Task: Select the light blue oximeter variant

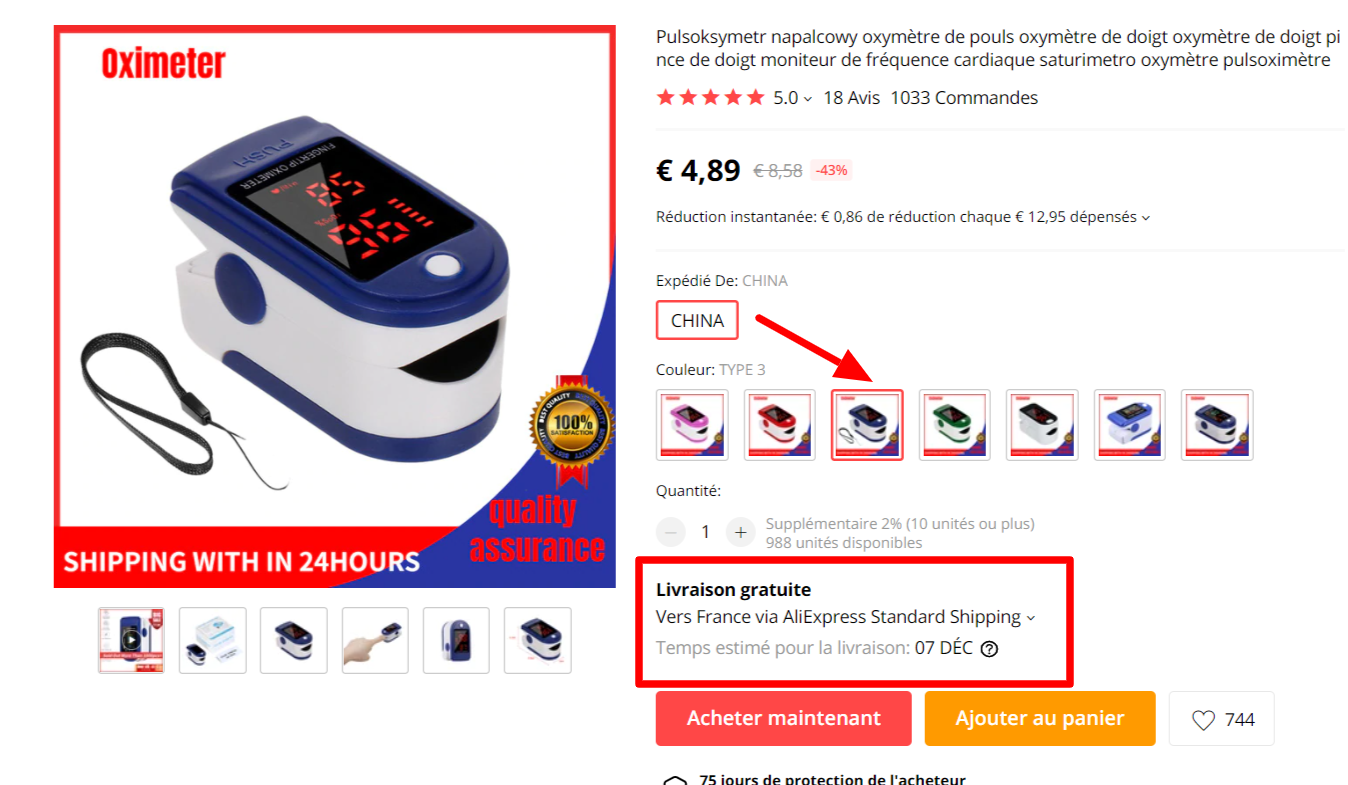Action: [1130, 425]
